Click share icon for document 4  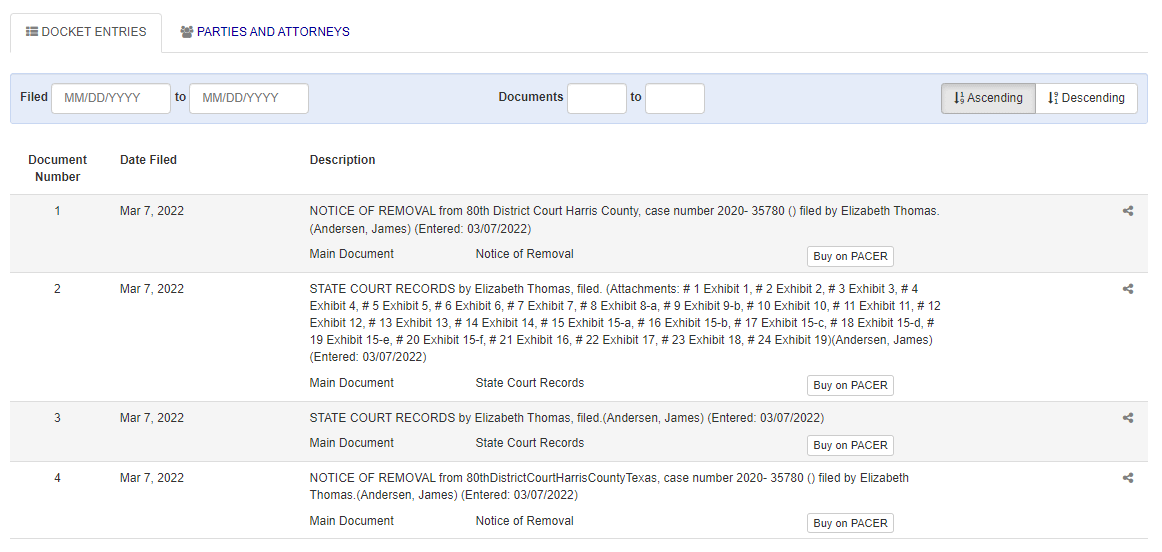click(1128, 478)
